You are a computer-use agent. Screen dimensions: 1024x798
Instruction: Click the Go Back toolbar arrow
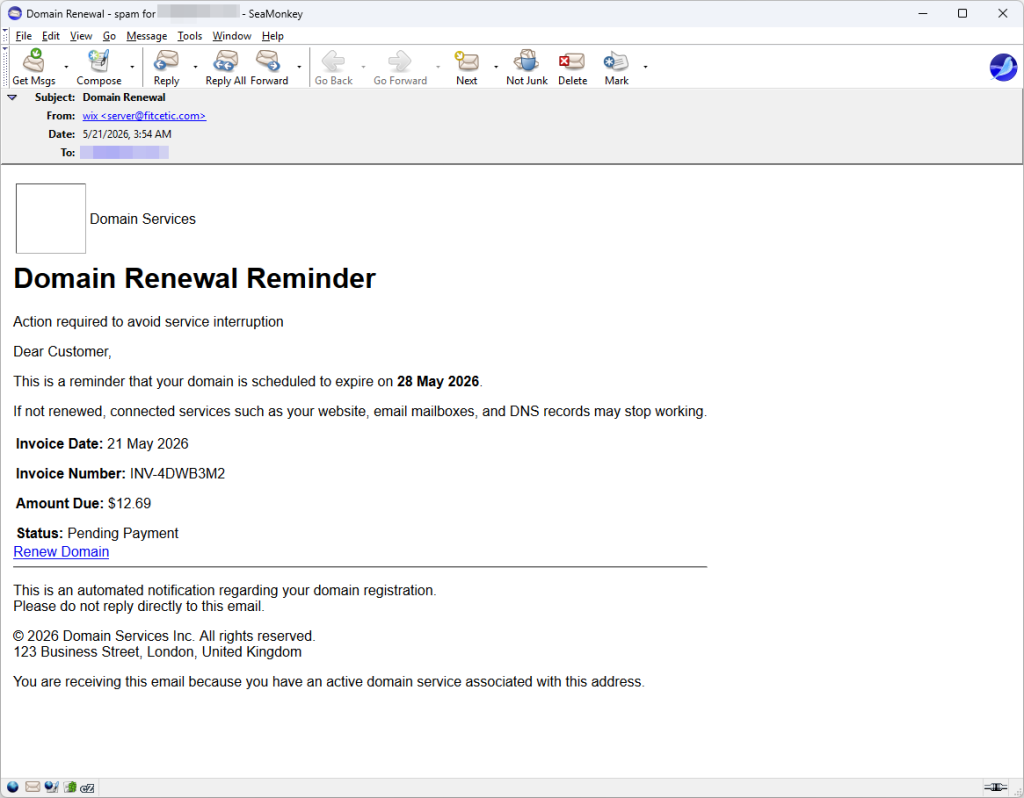click(333, 67)
